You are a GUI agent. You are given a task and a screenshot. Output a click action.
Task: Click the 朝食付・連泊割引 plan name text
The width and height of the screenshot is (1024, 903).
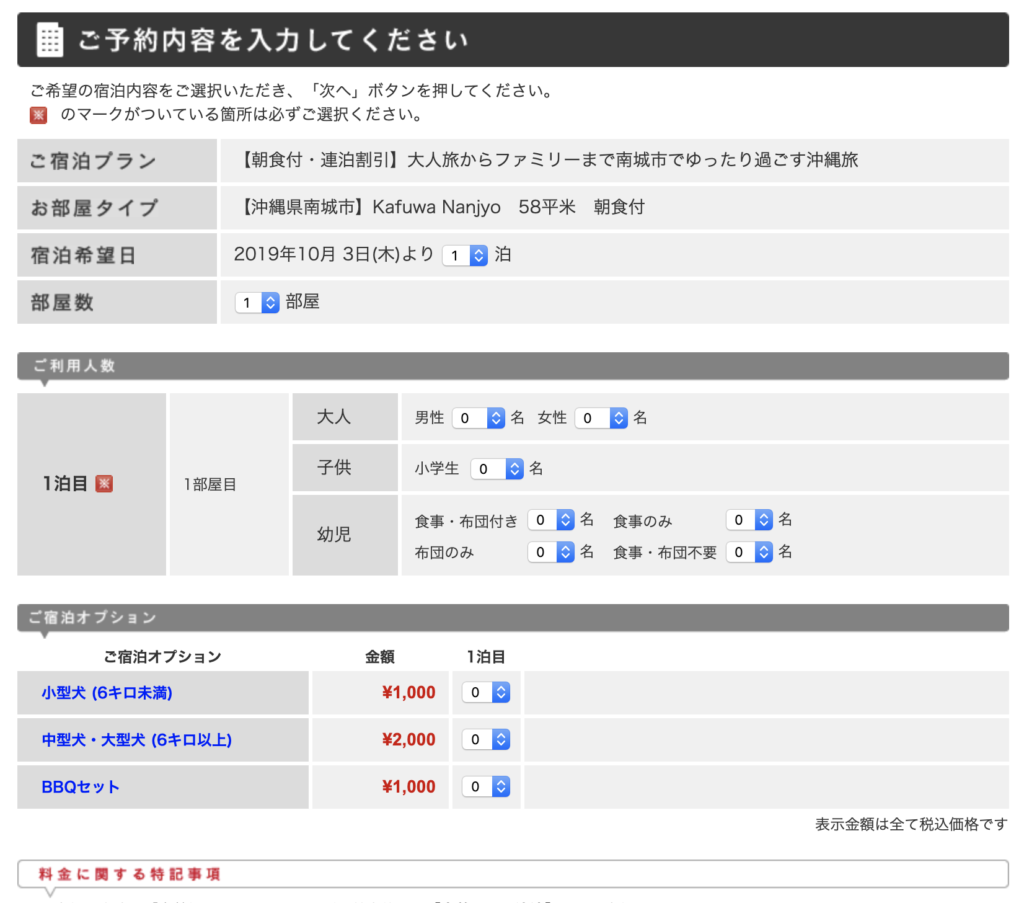pos(547,161)
